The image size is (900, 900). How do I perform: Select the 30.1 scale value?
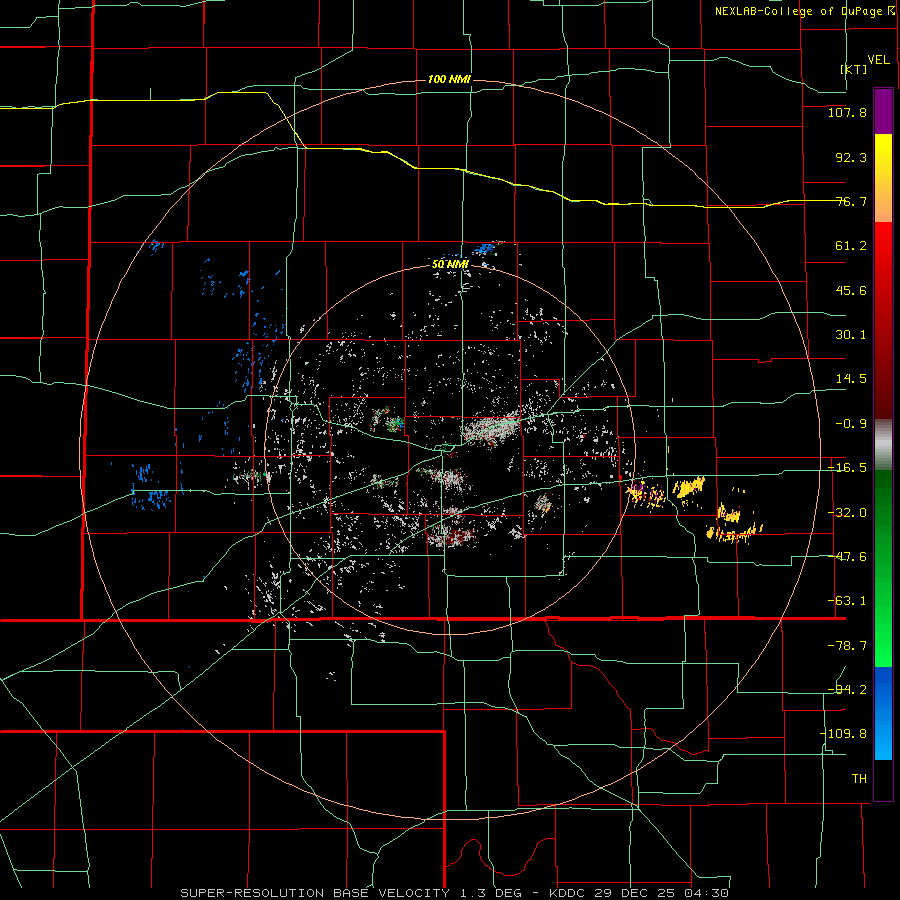click(x=851, y=335)
